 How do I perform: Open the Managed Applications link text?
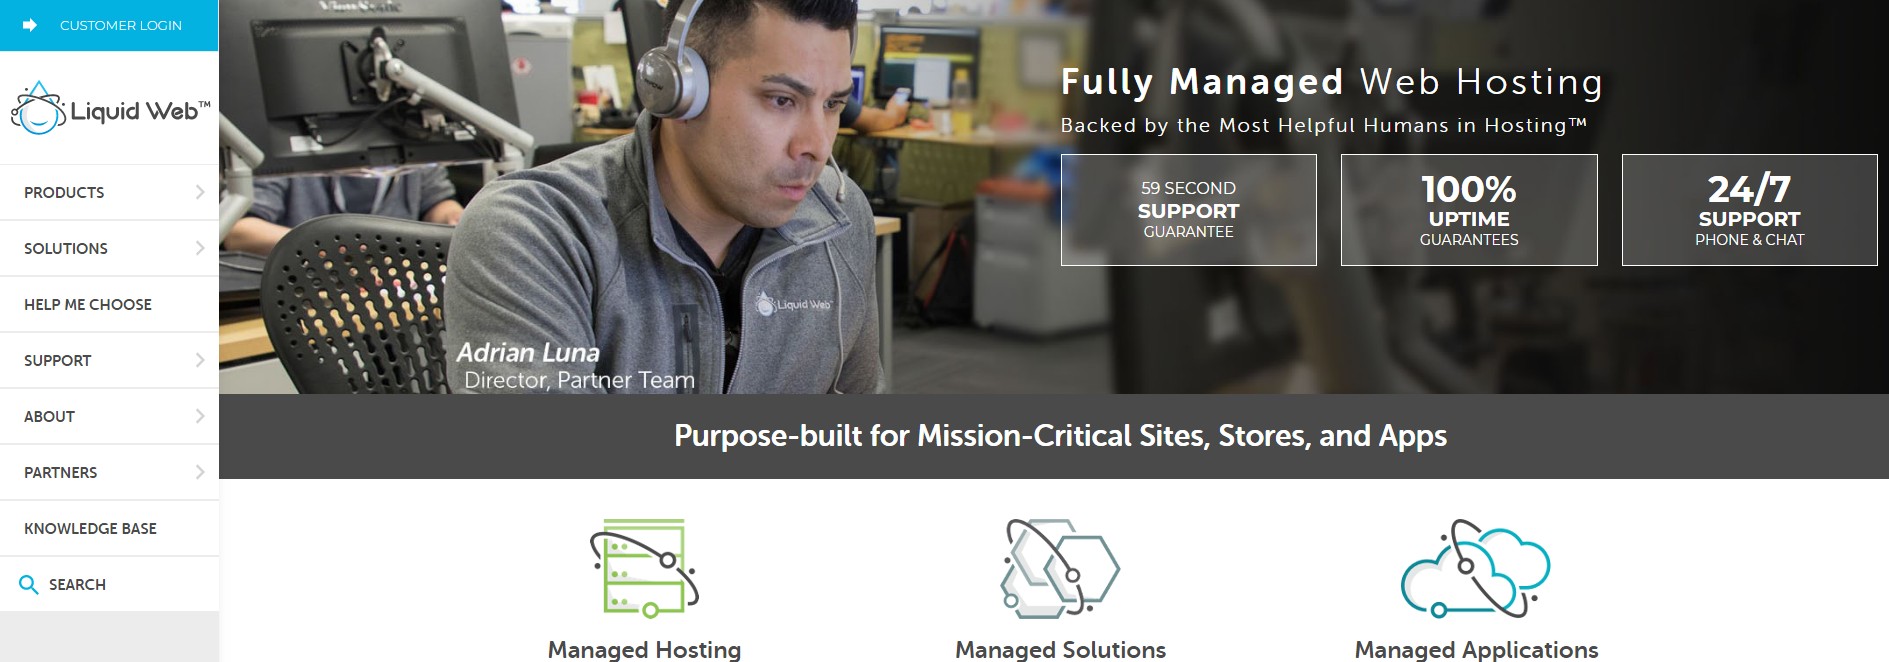coord(1476,649)
